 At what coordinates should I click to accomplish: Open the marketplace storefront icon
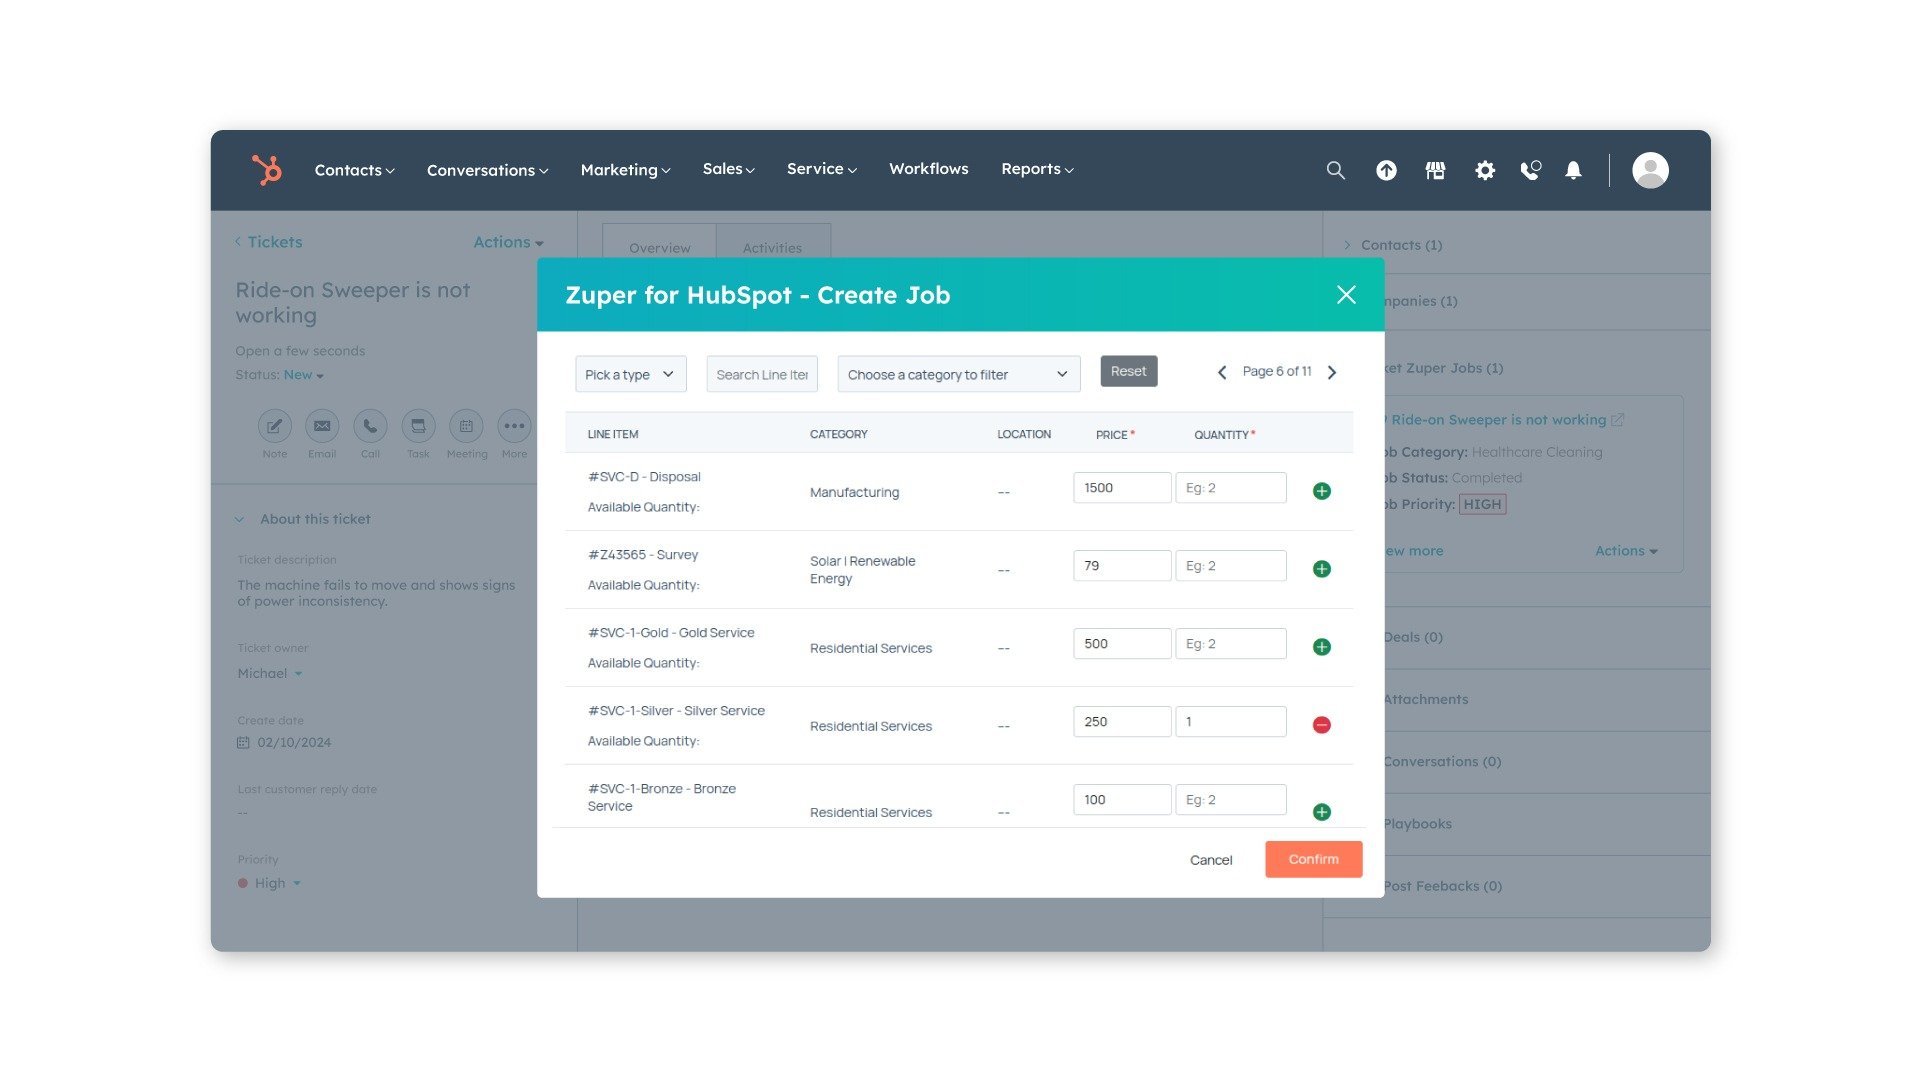[1435, 170]
